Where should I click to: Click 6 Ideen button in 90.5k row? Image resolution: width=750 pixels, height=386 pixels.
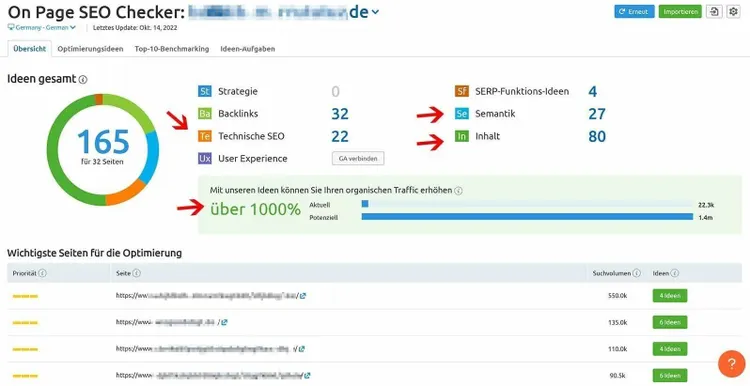pyautogui.click(x=670, y=375)
